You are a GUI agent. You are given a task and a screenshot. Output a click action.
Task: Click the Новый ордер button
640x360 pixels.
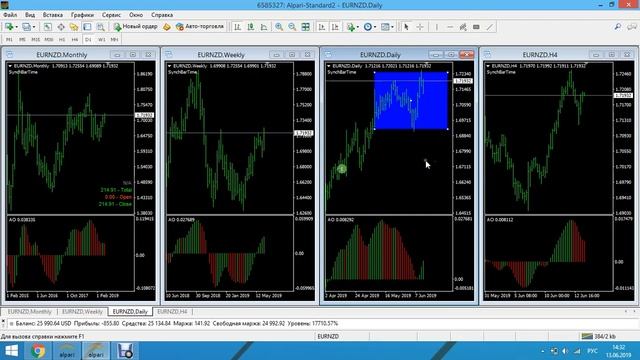[136, 27]
